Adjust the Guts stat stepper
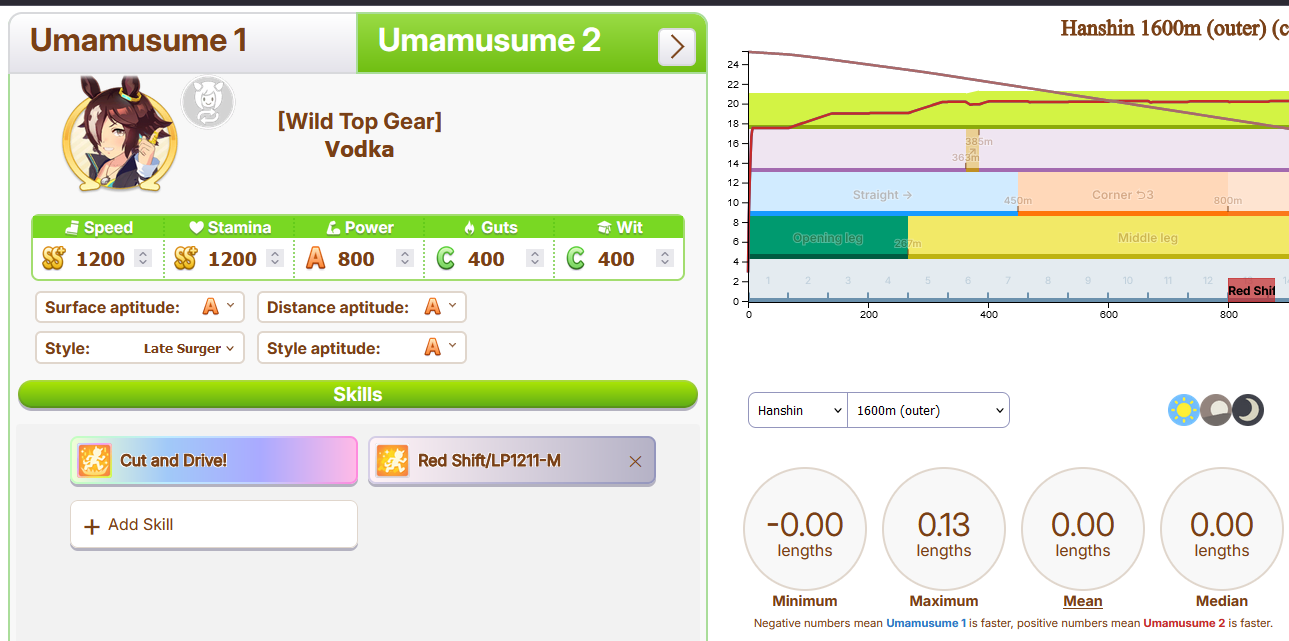Screen dimensions: 1289x641 535,259
